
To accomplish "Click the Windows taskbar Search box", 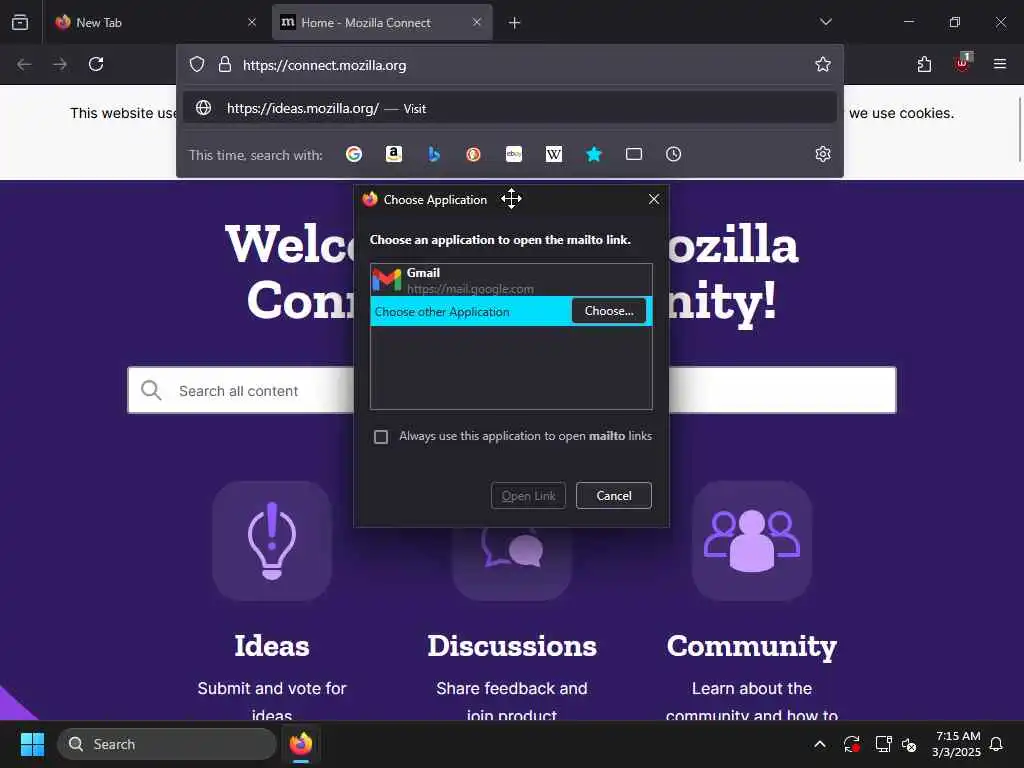I will click(x=167, y=744).
